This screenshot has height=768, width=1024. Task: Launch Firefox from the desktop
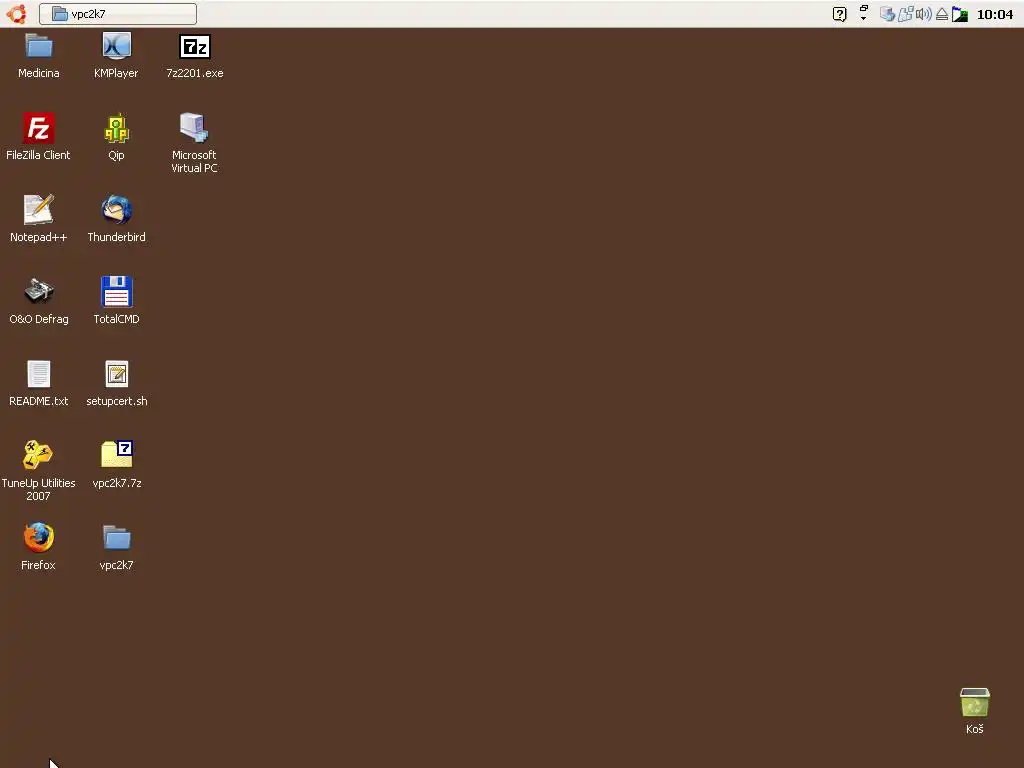click(x=39, y=537)
